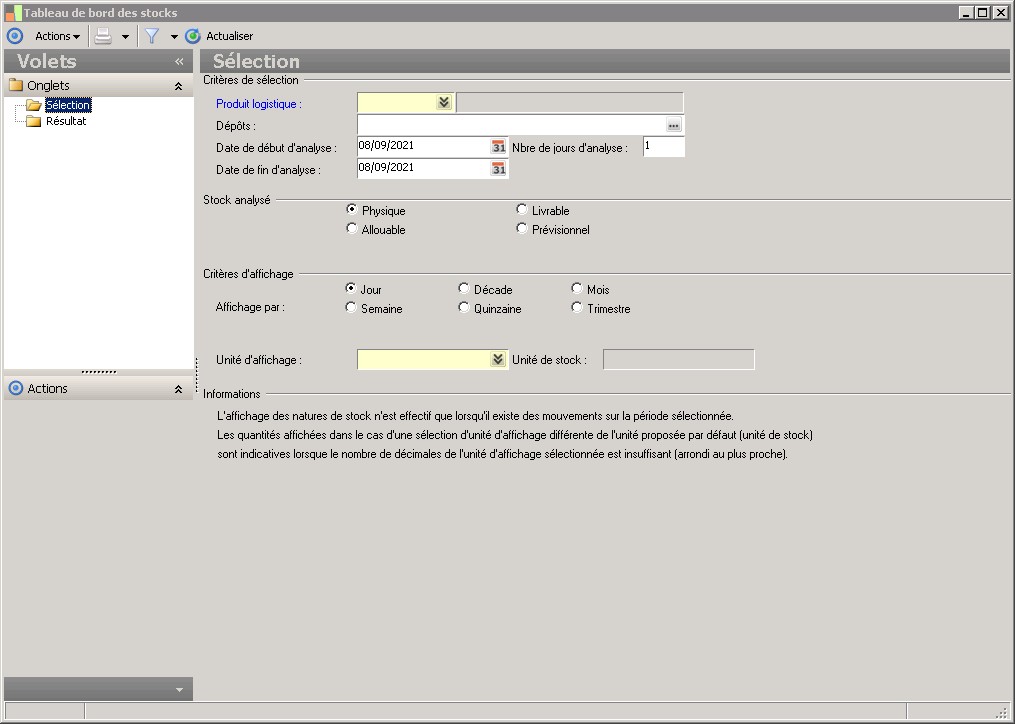Click the filter funnel icon
Viewport: 1015px width, 724px height.
[152, 36]
